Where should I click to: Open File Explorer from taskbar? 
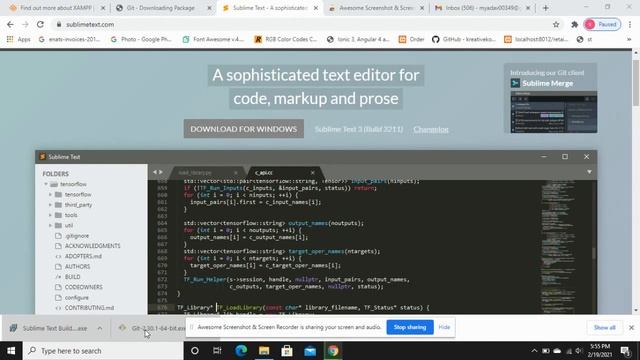pos(264,351)
